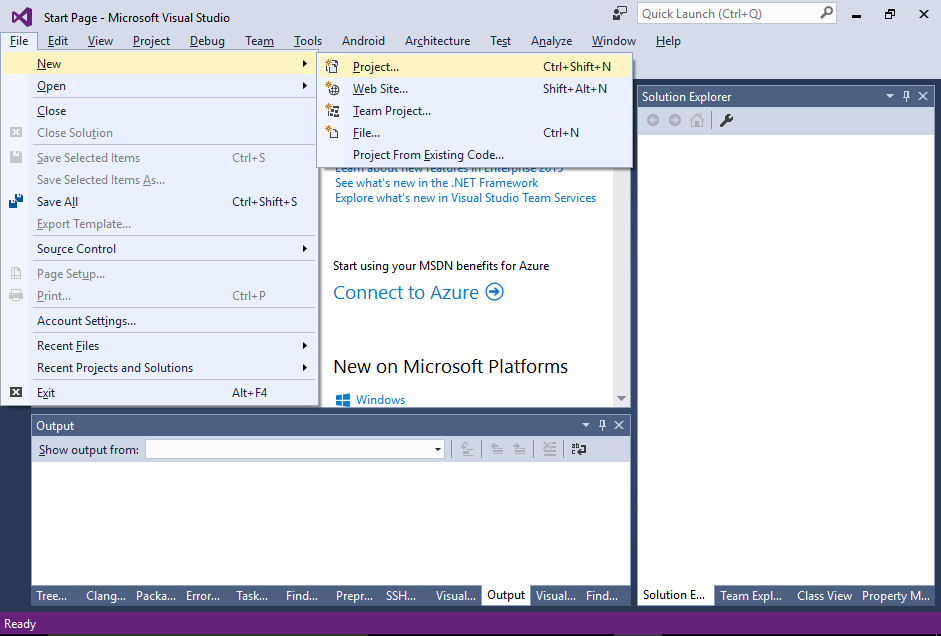This screenshot has height=636, width=941.
Task: Click the Forward arrow in Solution Explorer
Action: tap(675, 120)
